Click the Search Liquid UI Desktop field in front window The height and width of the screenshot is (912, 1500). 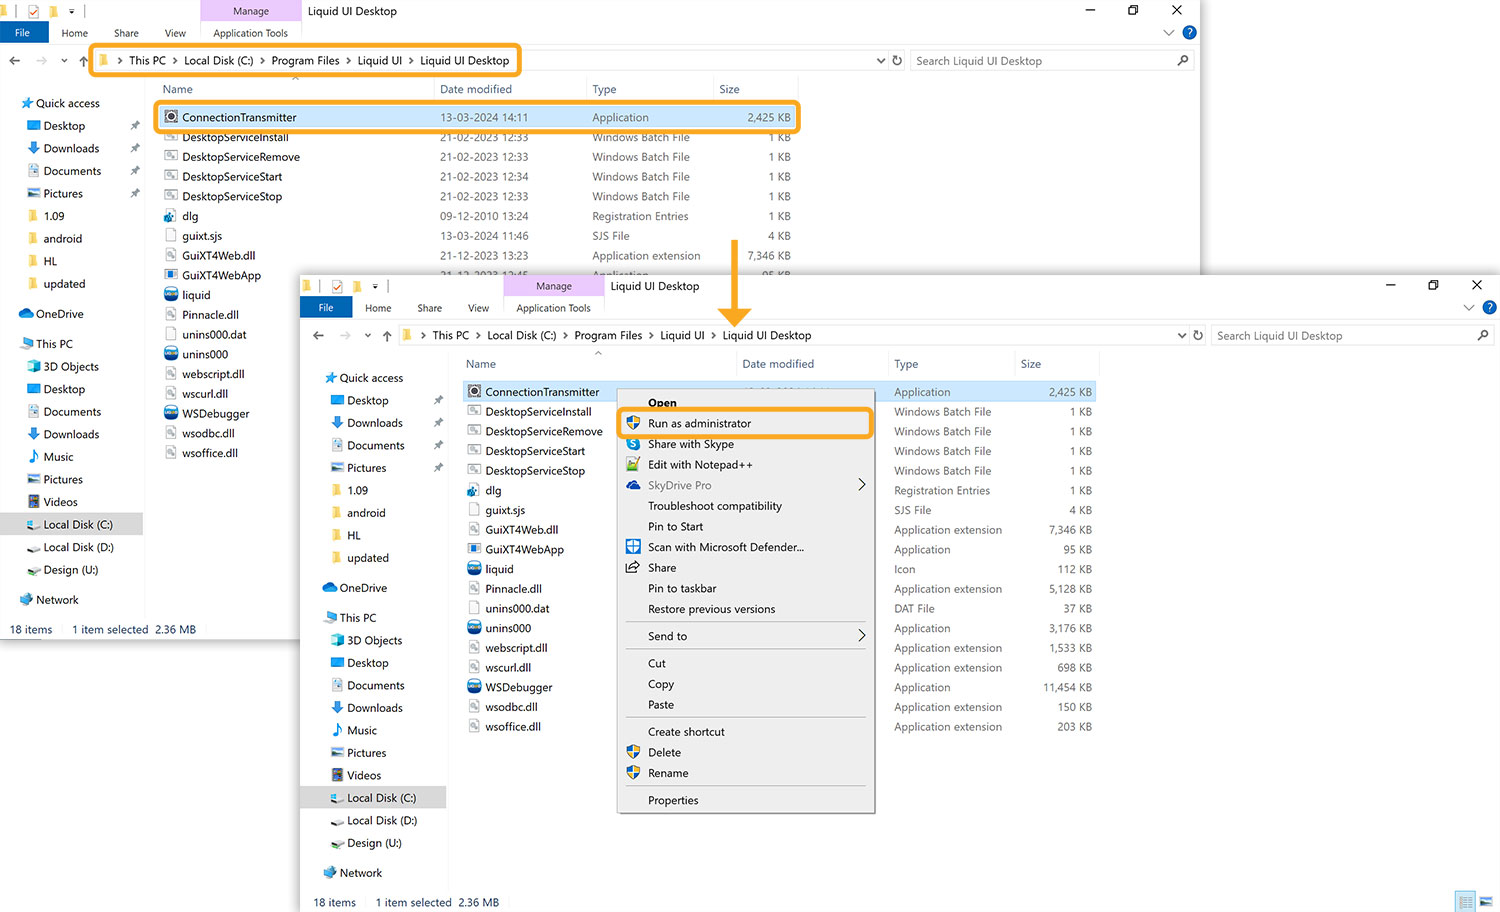[1340, 336]
